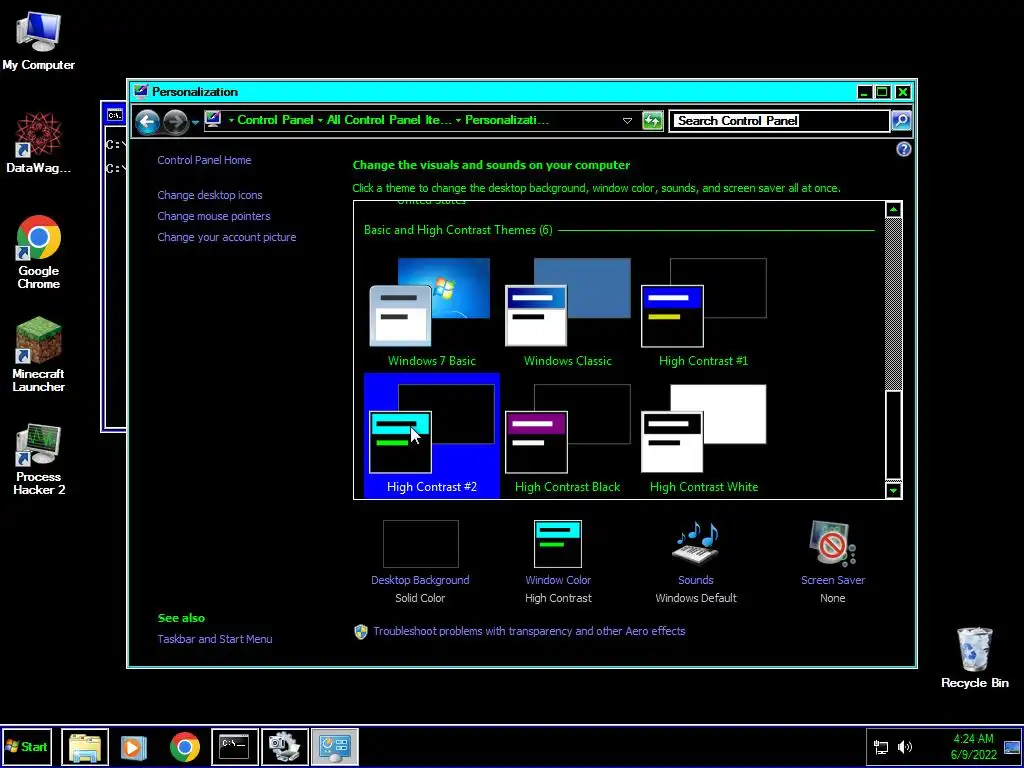Click the Command Prompt window system icon
The height and width of the screenshot is (768, 1024).
coord(115,116)
